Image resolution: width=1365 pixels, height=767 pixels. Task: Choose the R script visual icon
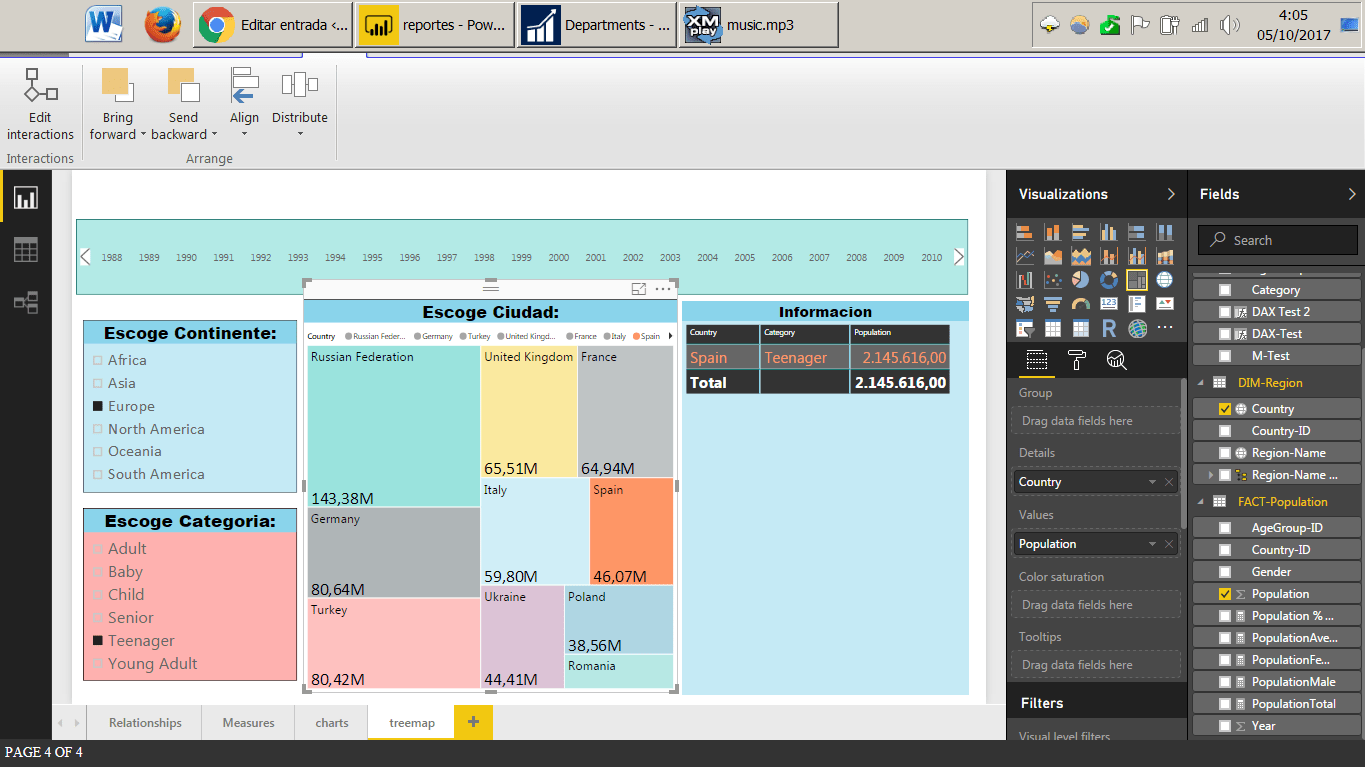pyautogui.click(x=1109, y=328)
